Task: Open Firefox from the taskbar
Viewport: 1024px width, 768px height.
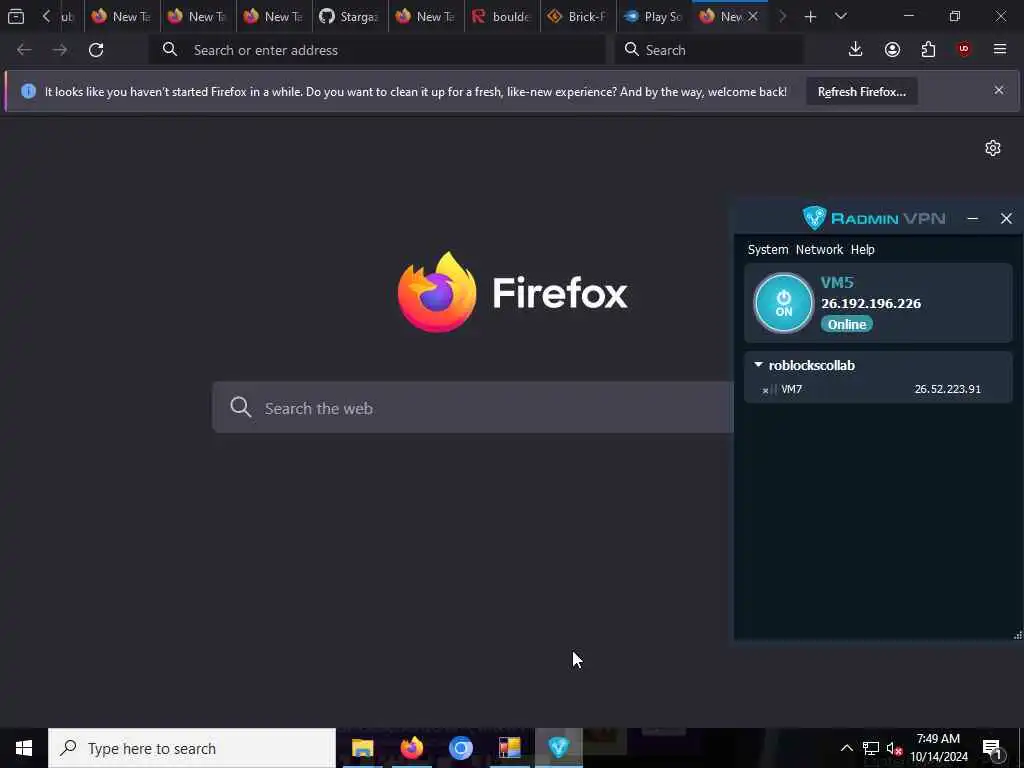Action: pyautogui.click(x=411, y=748)
